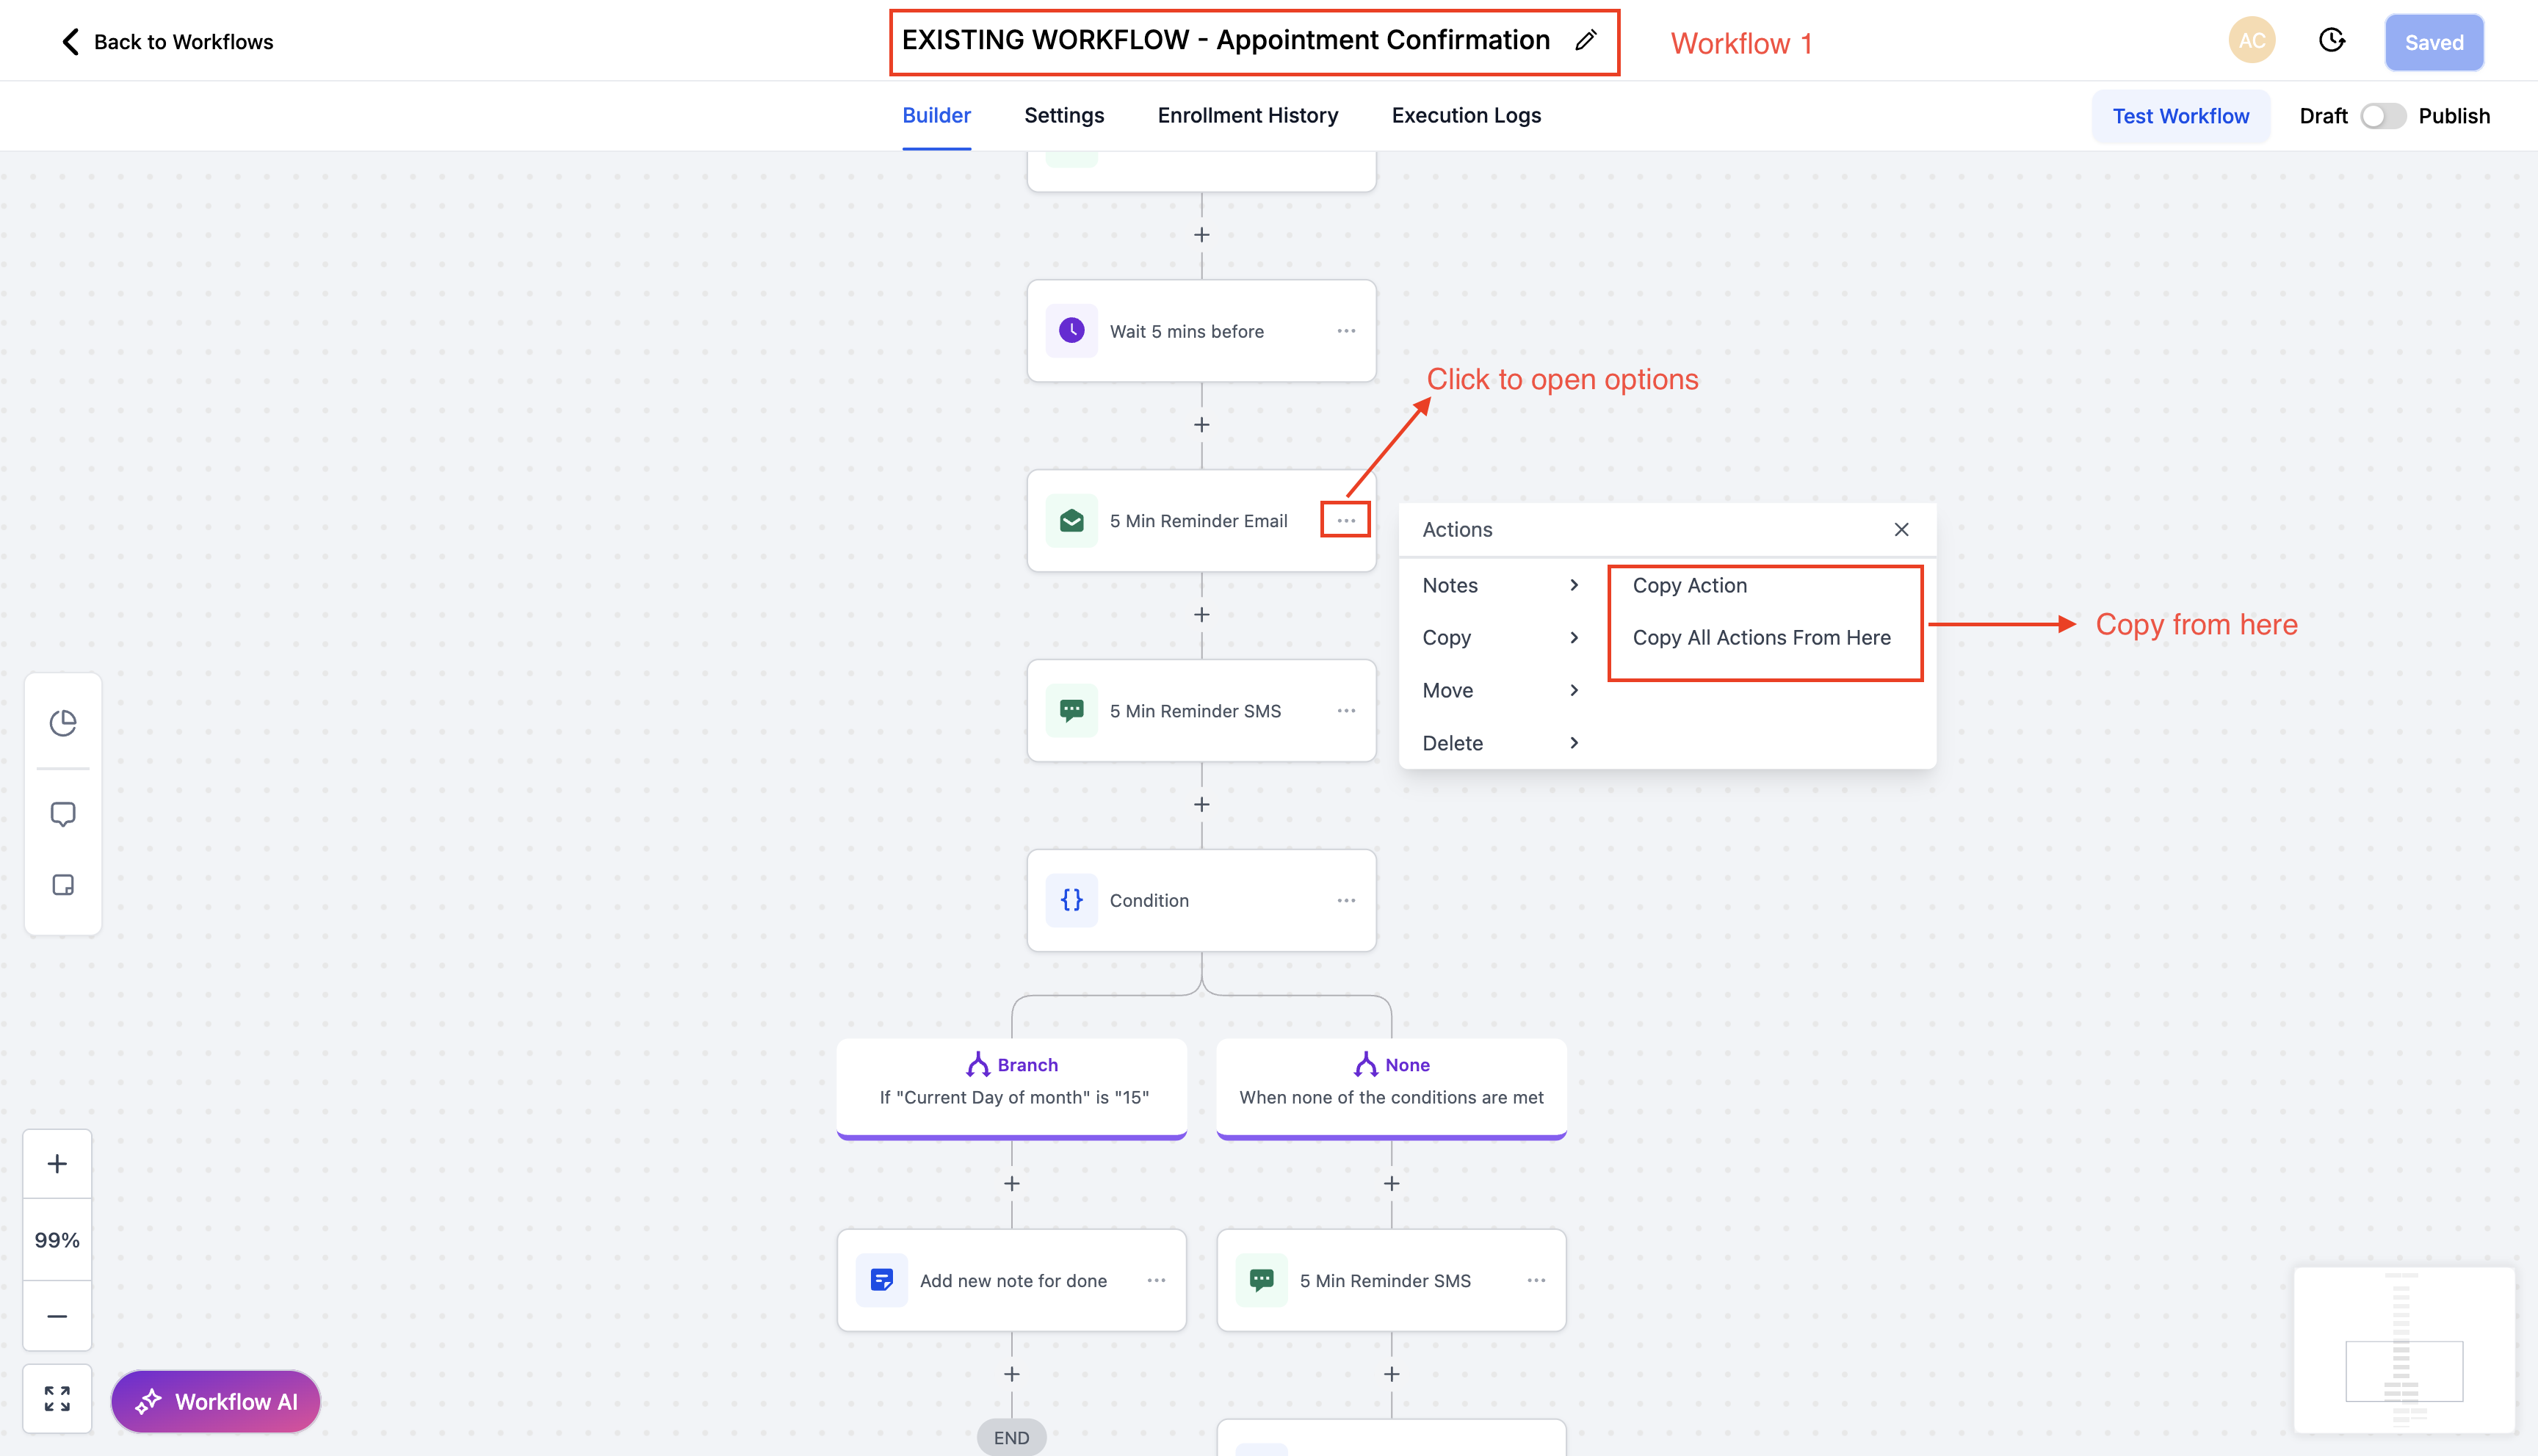Select Copy All Actions From Here
The width and height of the screenshot is (2538, 1456).
click(1761, 637)
